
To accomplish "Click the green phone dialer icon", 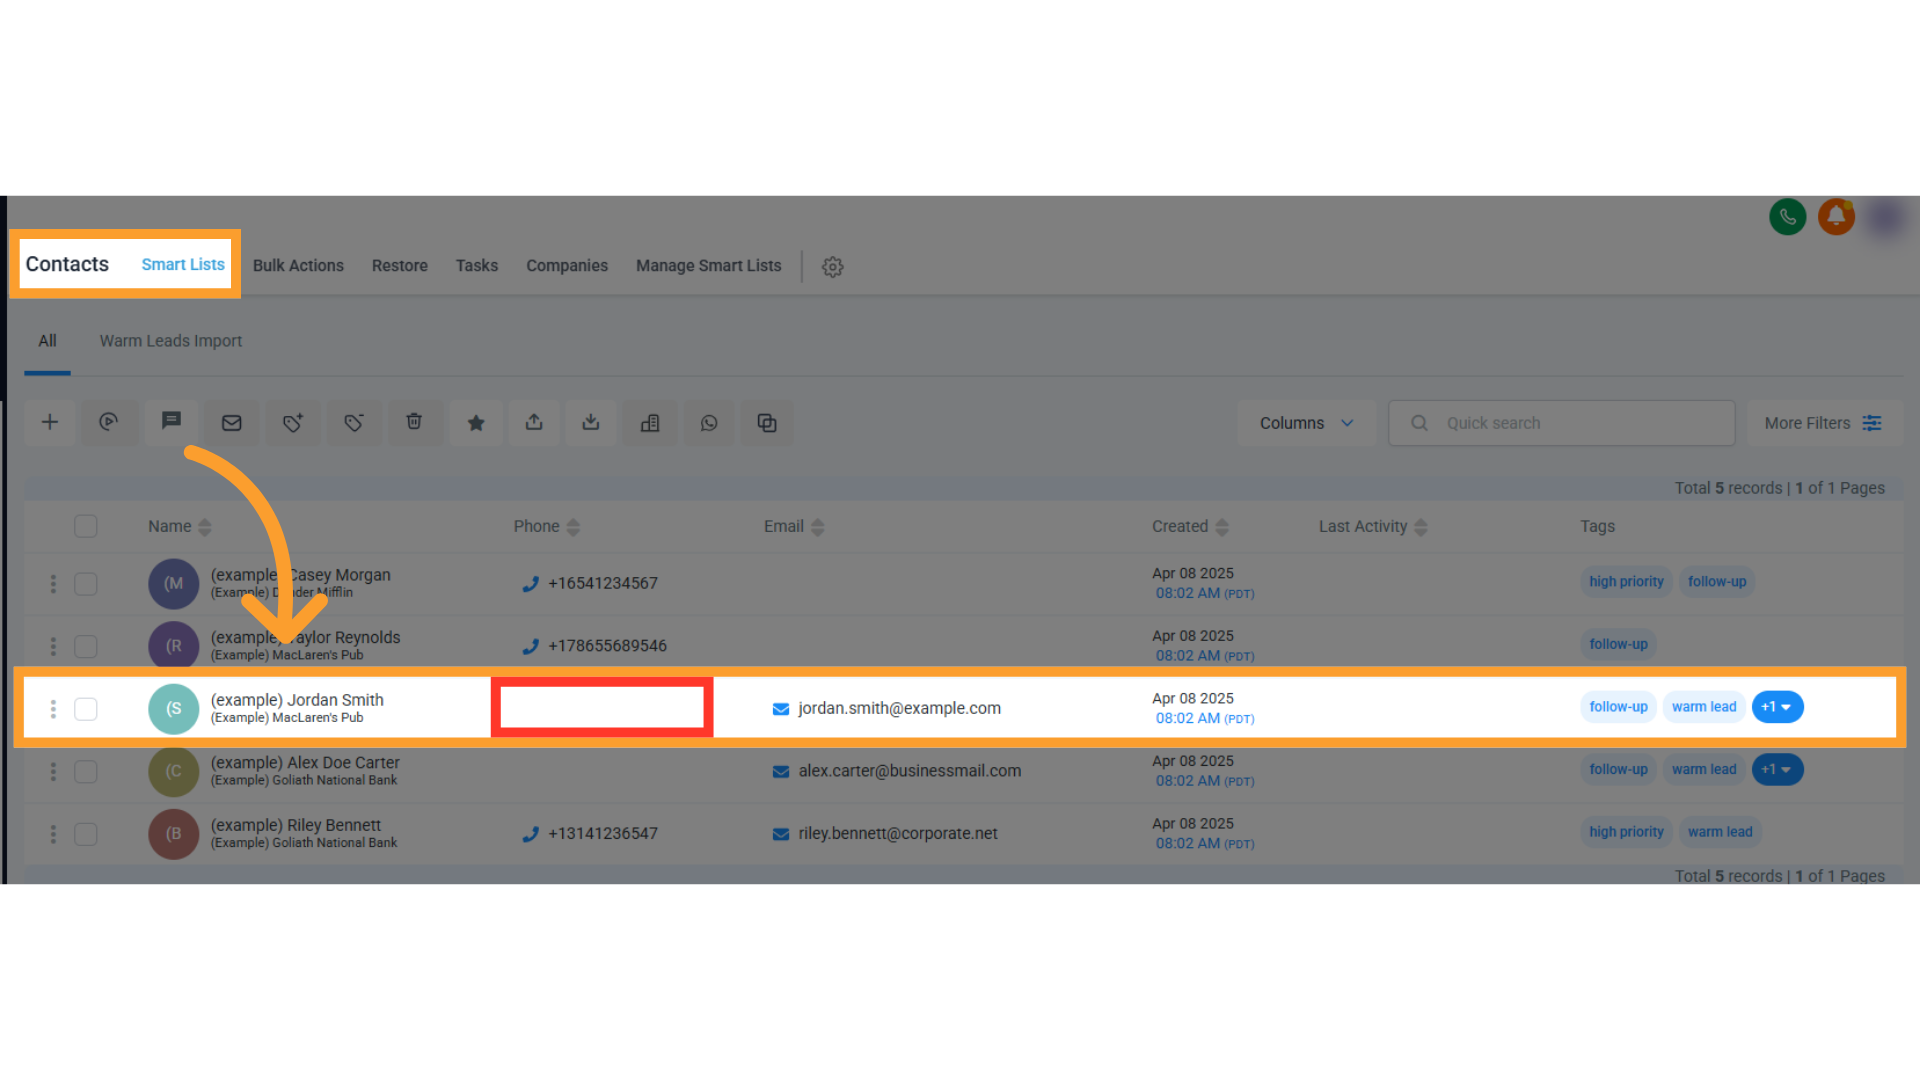I will pos(1787,217).
